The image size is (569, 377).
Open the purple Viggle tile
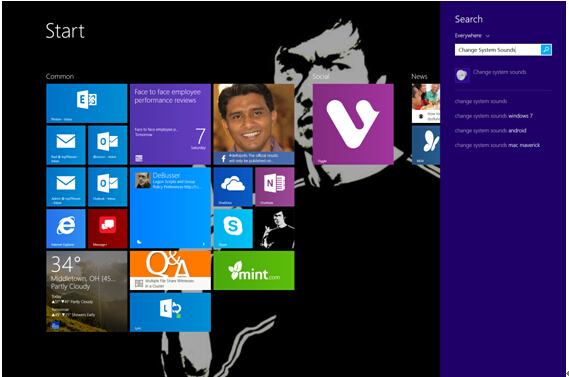click(x=353, y=124)
